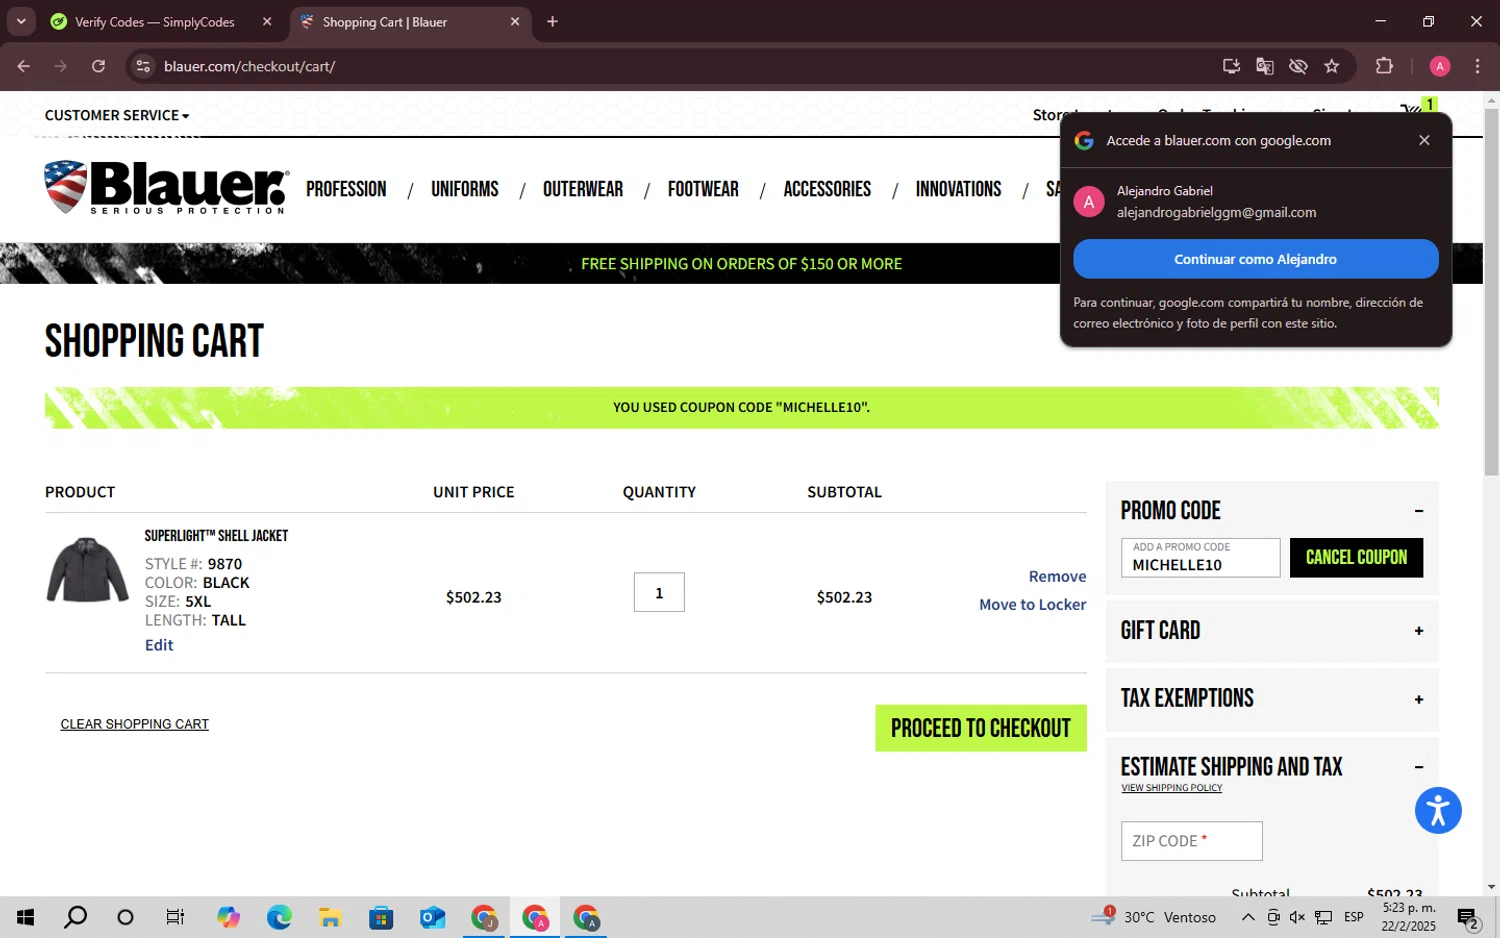Open weather widget showing 30°C Ventoso
This screenshot has width=1500, height=938.
point(1153,917)
